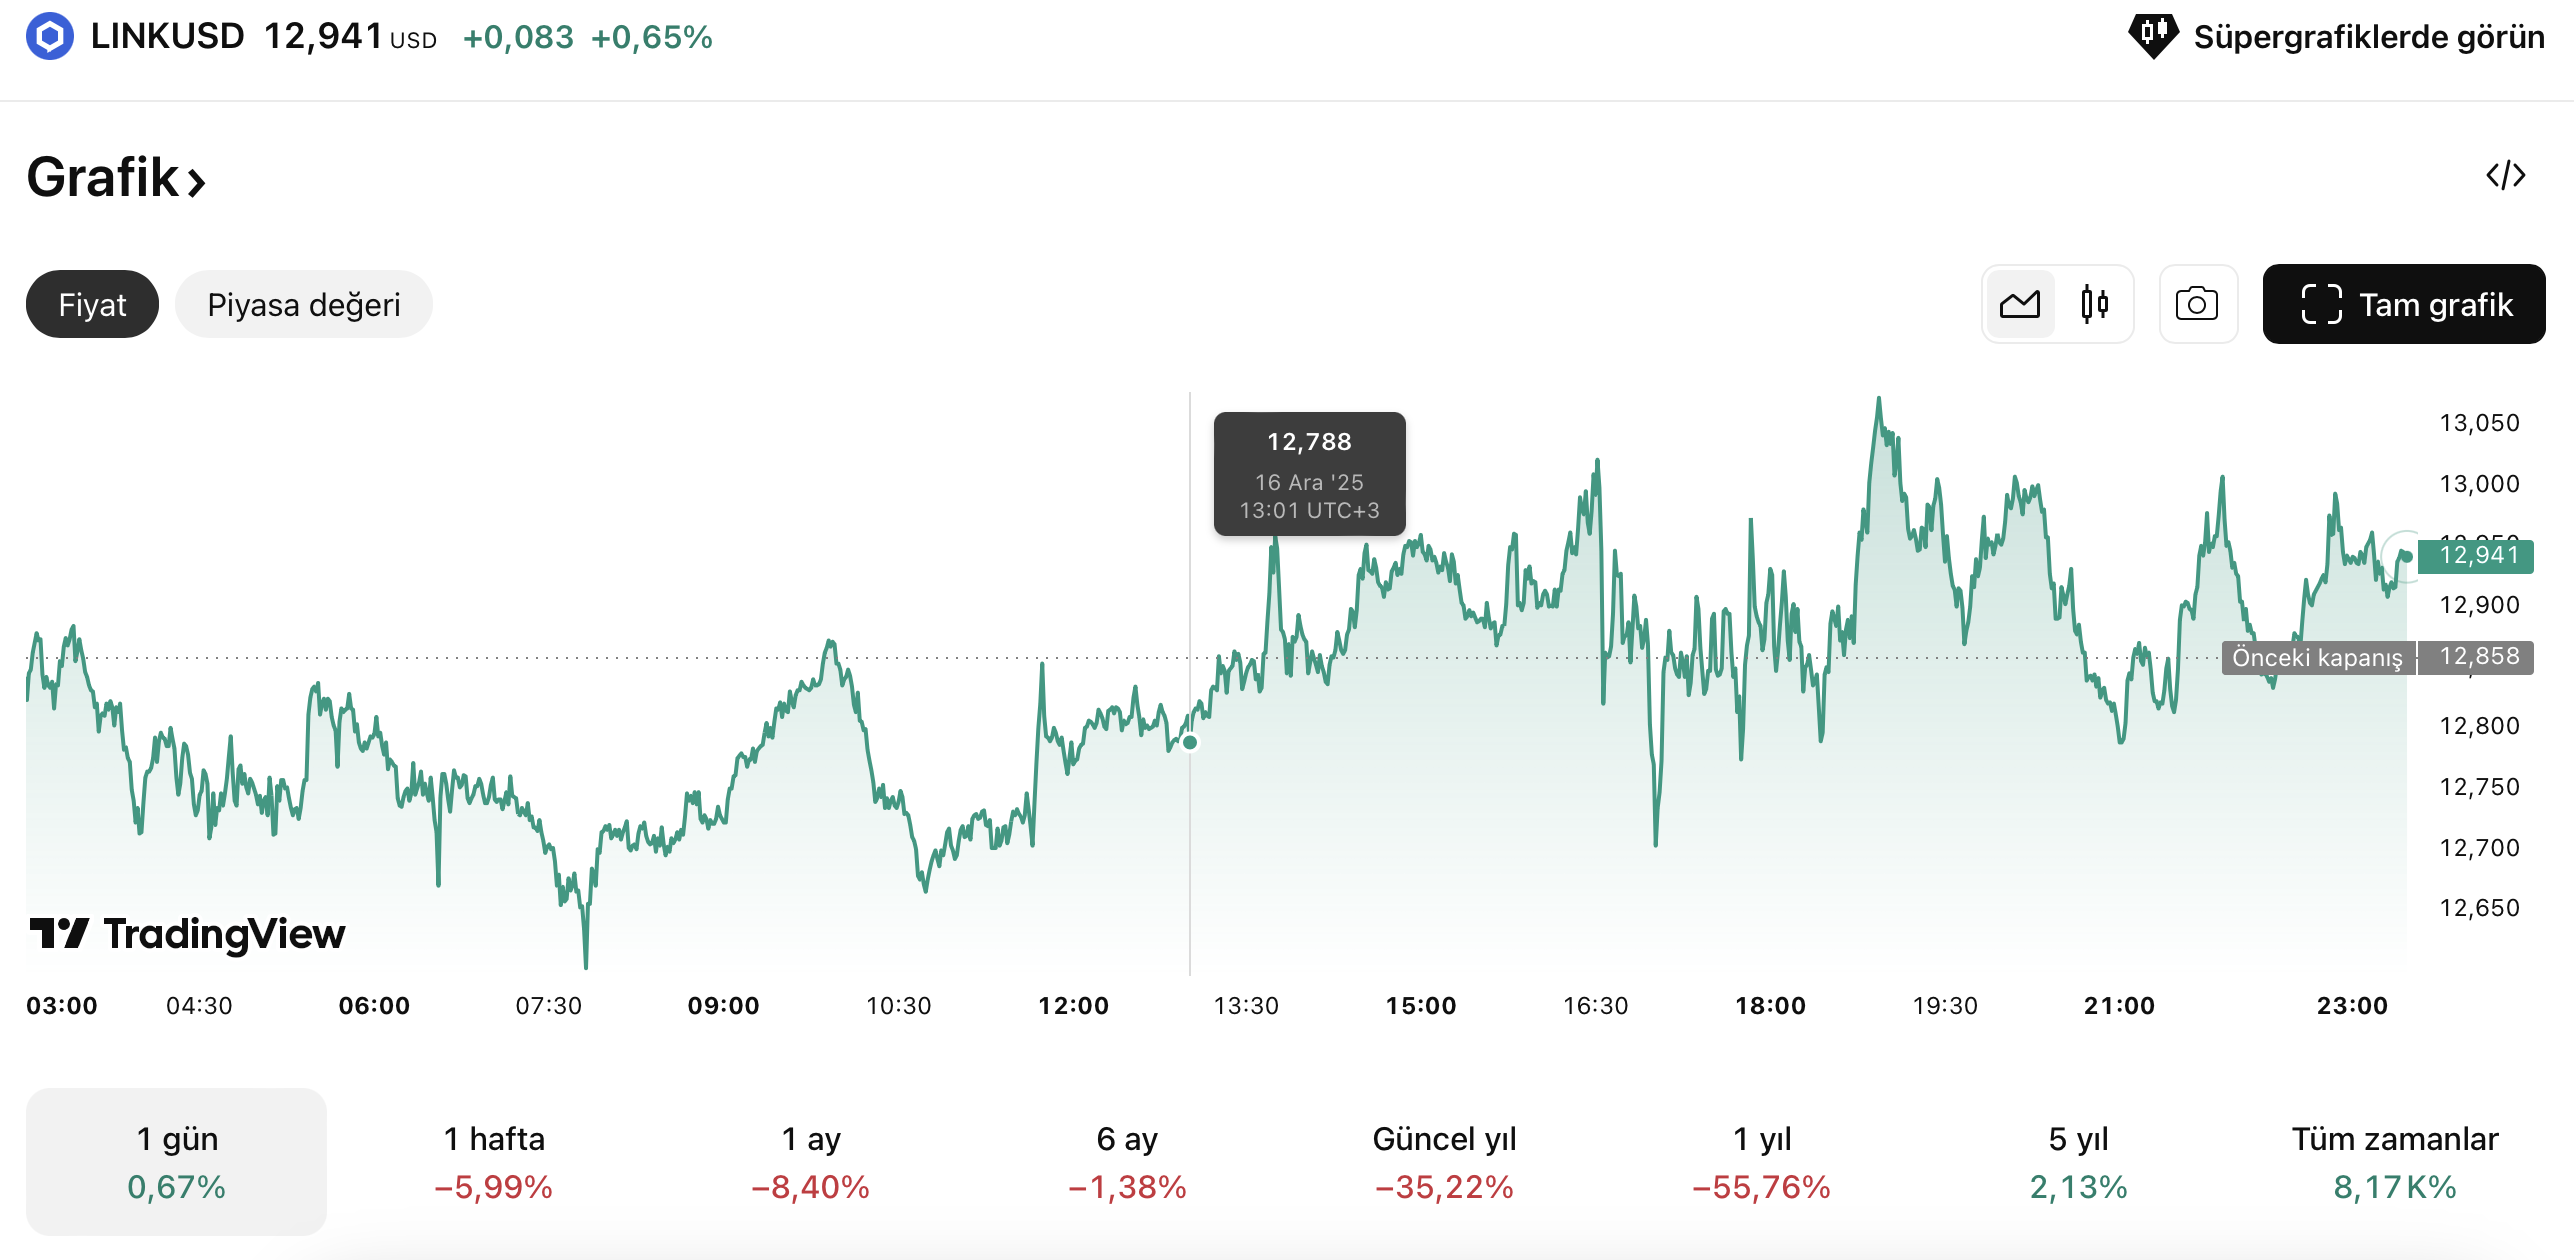Select Tüm zamanlar time range
This screenshot has height=1260, width=2574.
[2395, 1162]
